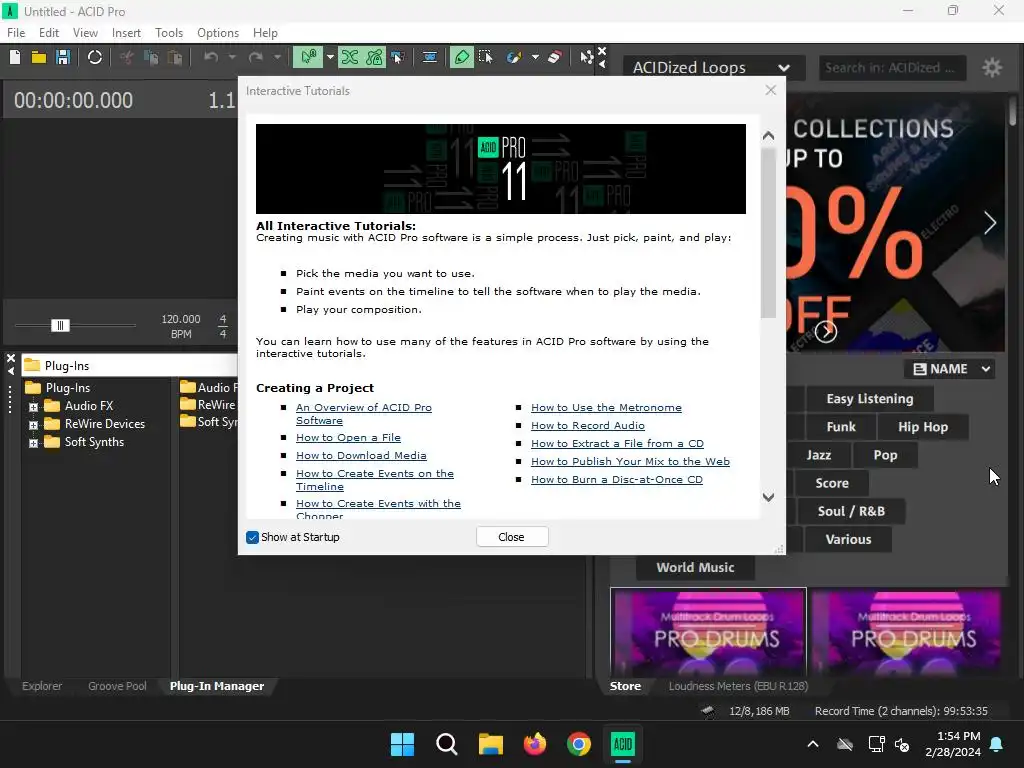Open Firefox from the taskbar
1024x768 pixels.
pyautogui.click(x=535, y=744)
